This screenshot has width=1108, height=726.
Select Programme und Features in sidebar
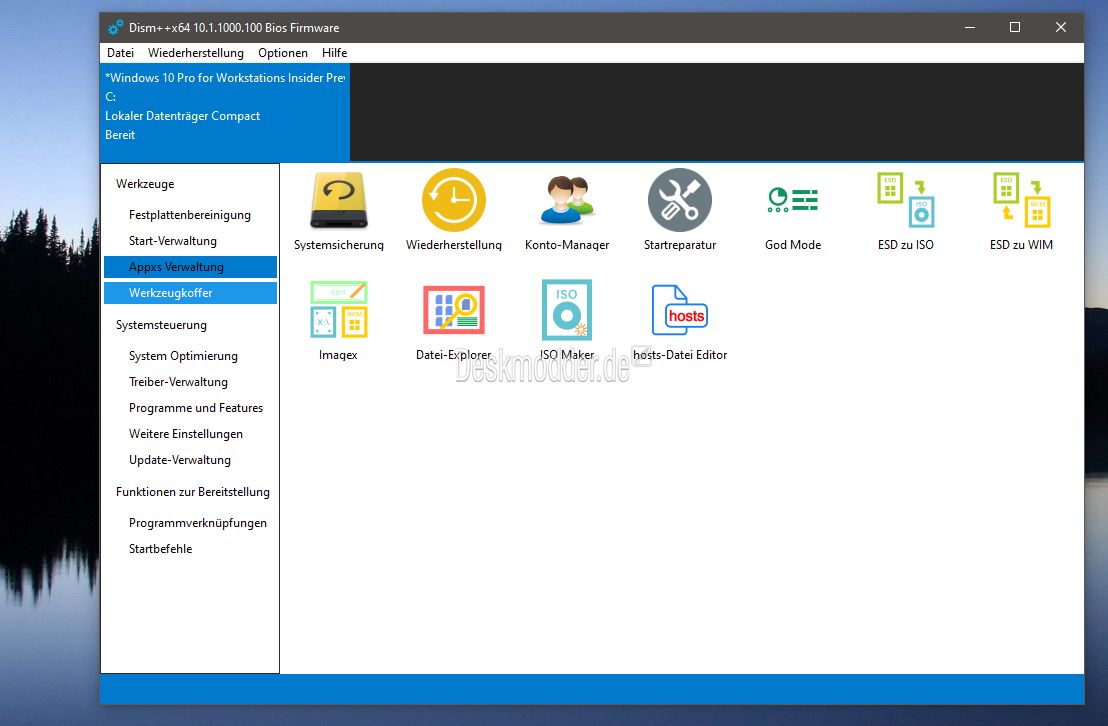tap(190, 408)
